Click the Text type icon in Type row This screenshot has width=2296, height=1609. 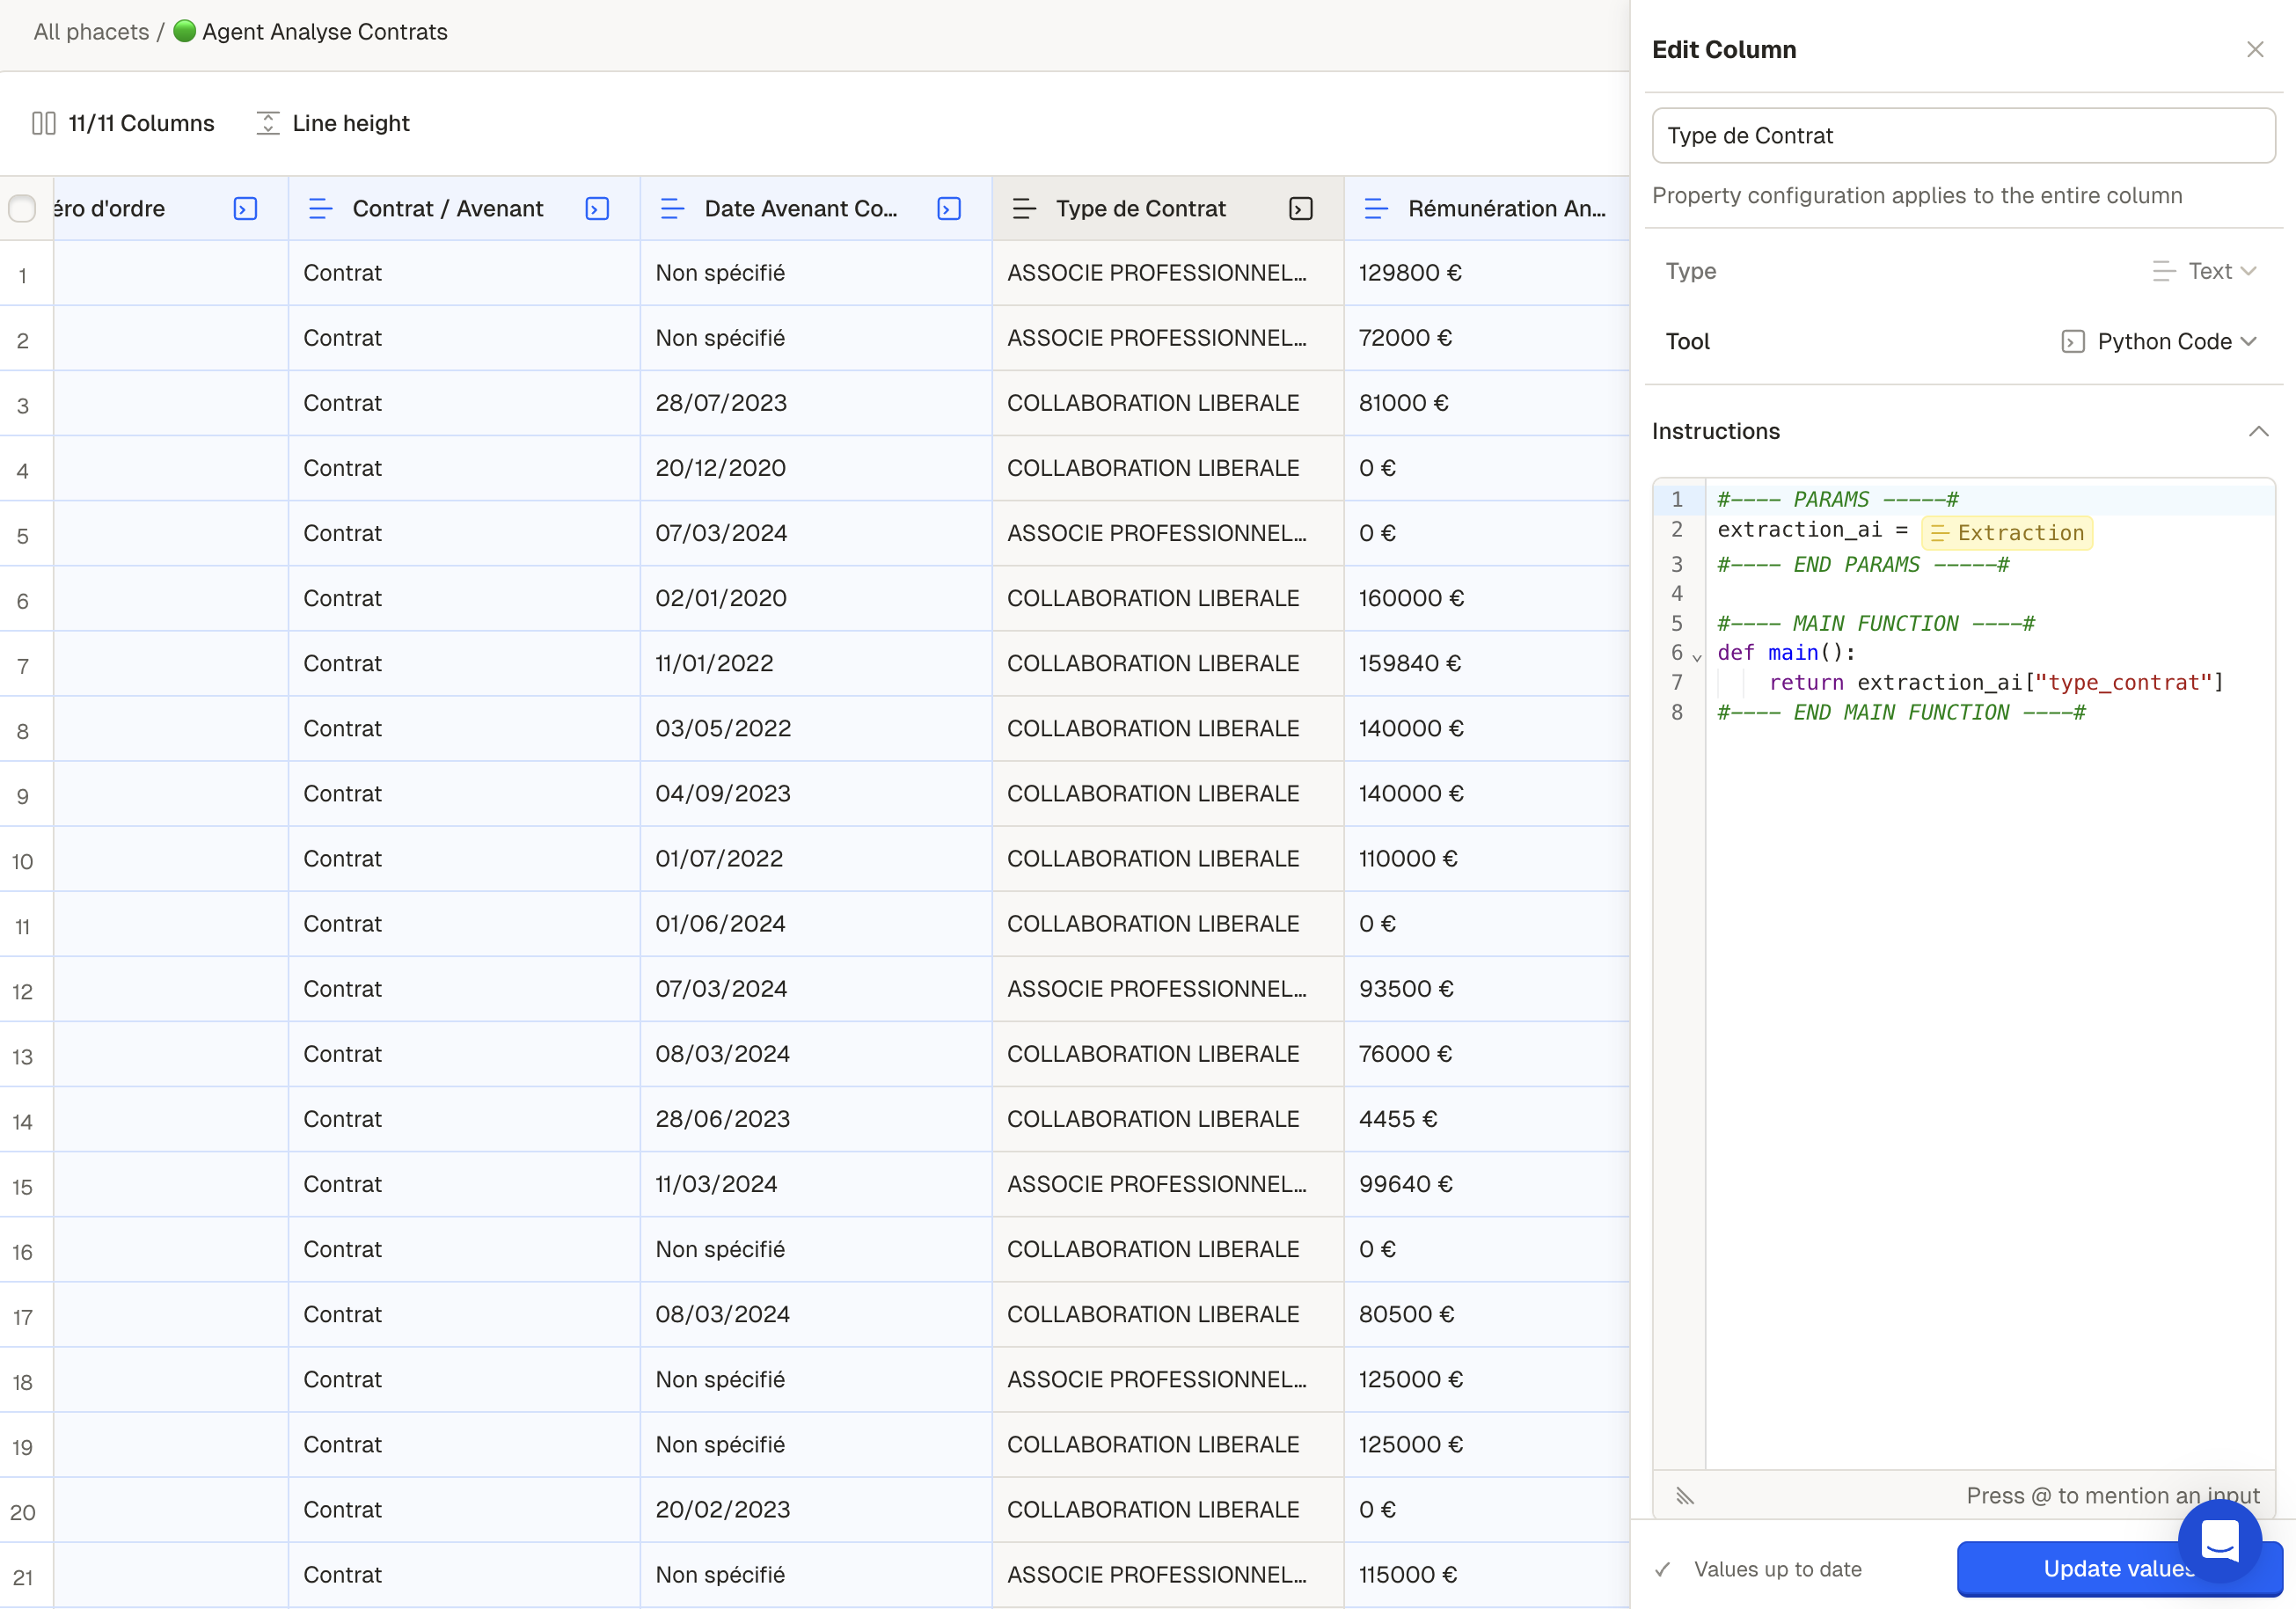tap(2164, 271)
